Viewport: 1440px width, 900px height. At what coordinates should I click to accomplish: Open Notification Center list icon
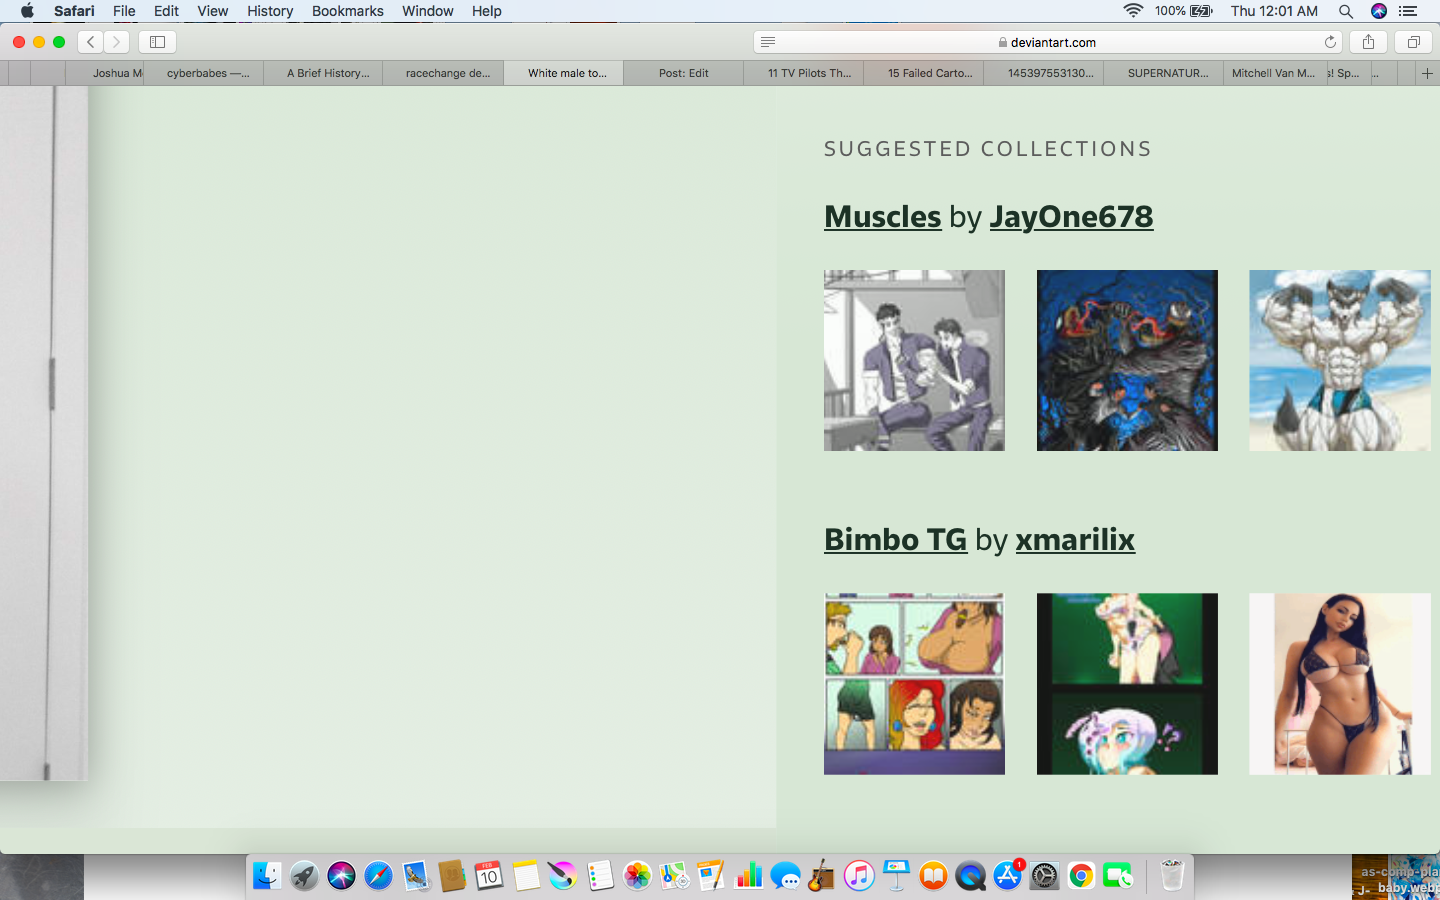pos(1408,11)
